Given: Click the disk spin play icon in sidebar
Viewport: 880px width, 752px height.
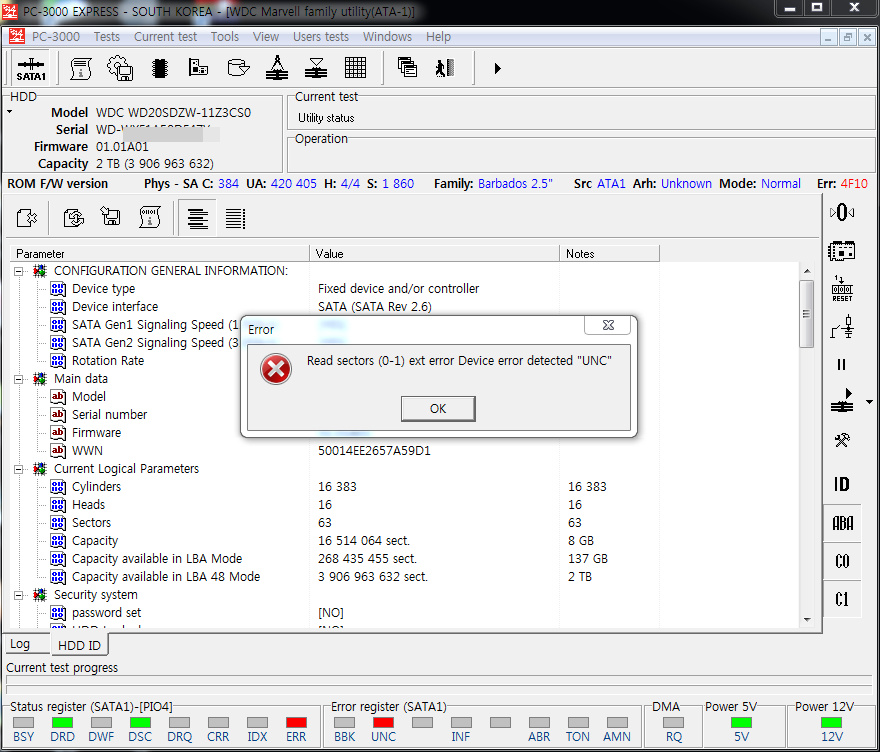Looking at the screenshot, I should click(842, 401).
